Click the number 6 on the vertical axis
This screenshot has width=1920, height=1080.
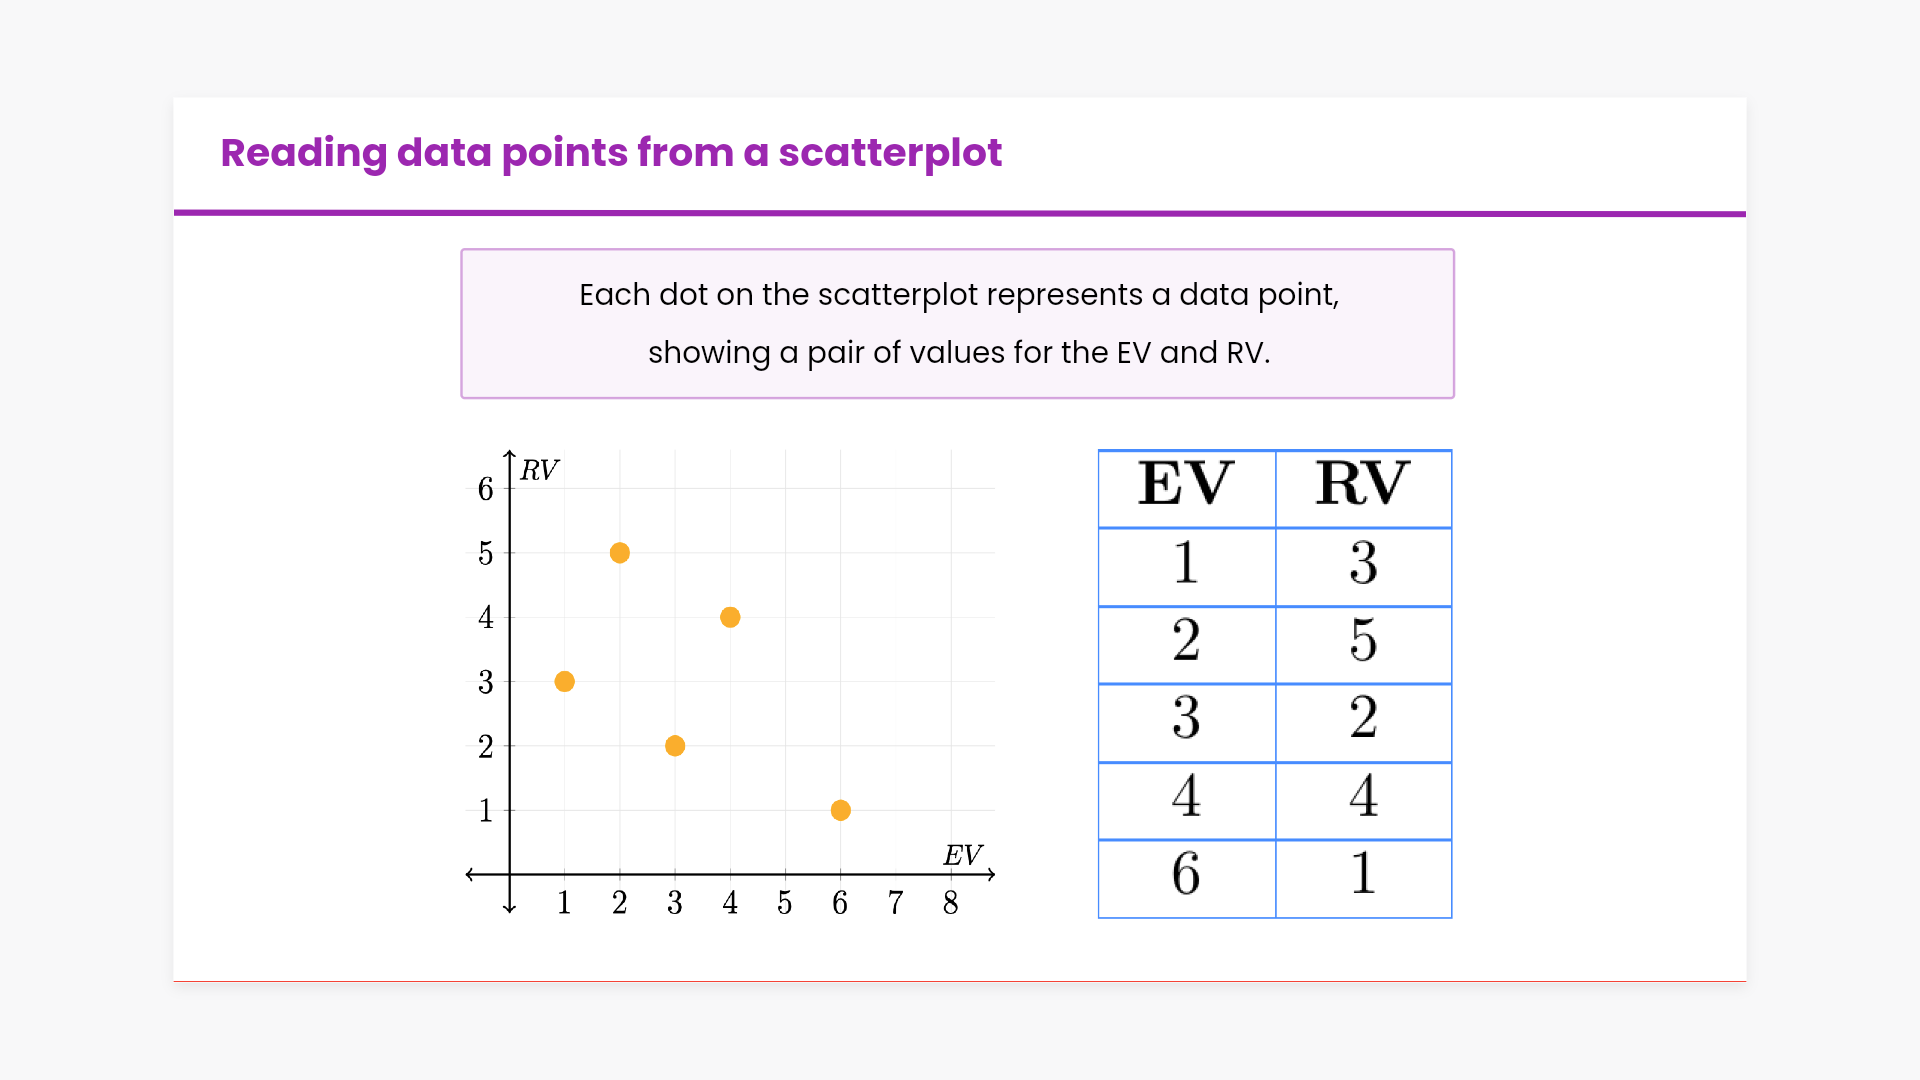click(x=486, y=489)
